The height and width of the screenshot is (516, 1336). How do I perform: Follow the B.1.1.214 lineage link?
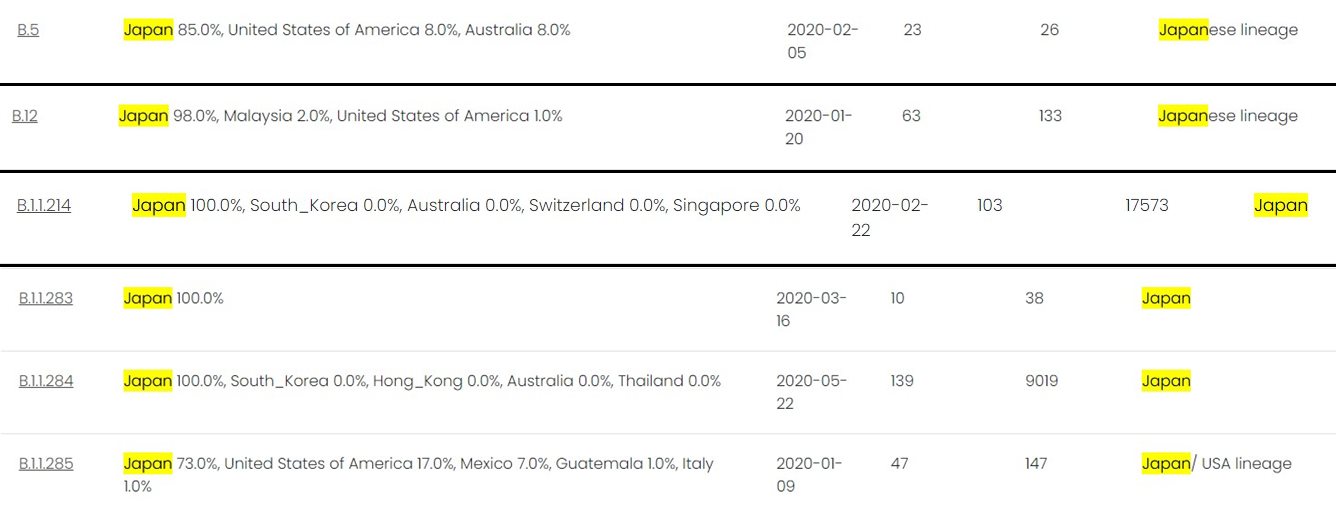pos(44,206)
